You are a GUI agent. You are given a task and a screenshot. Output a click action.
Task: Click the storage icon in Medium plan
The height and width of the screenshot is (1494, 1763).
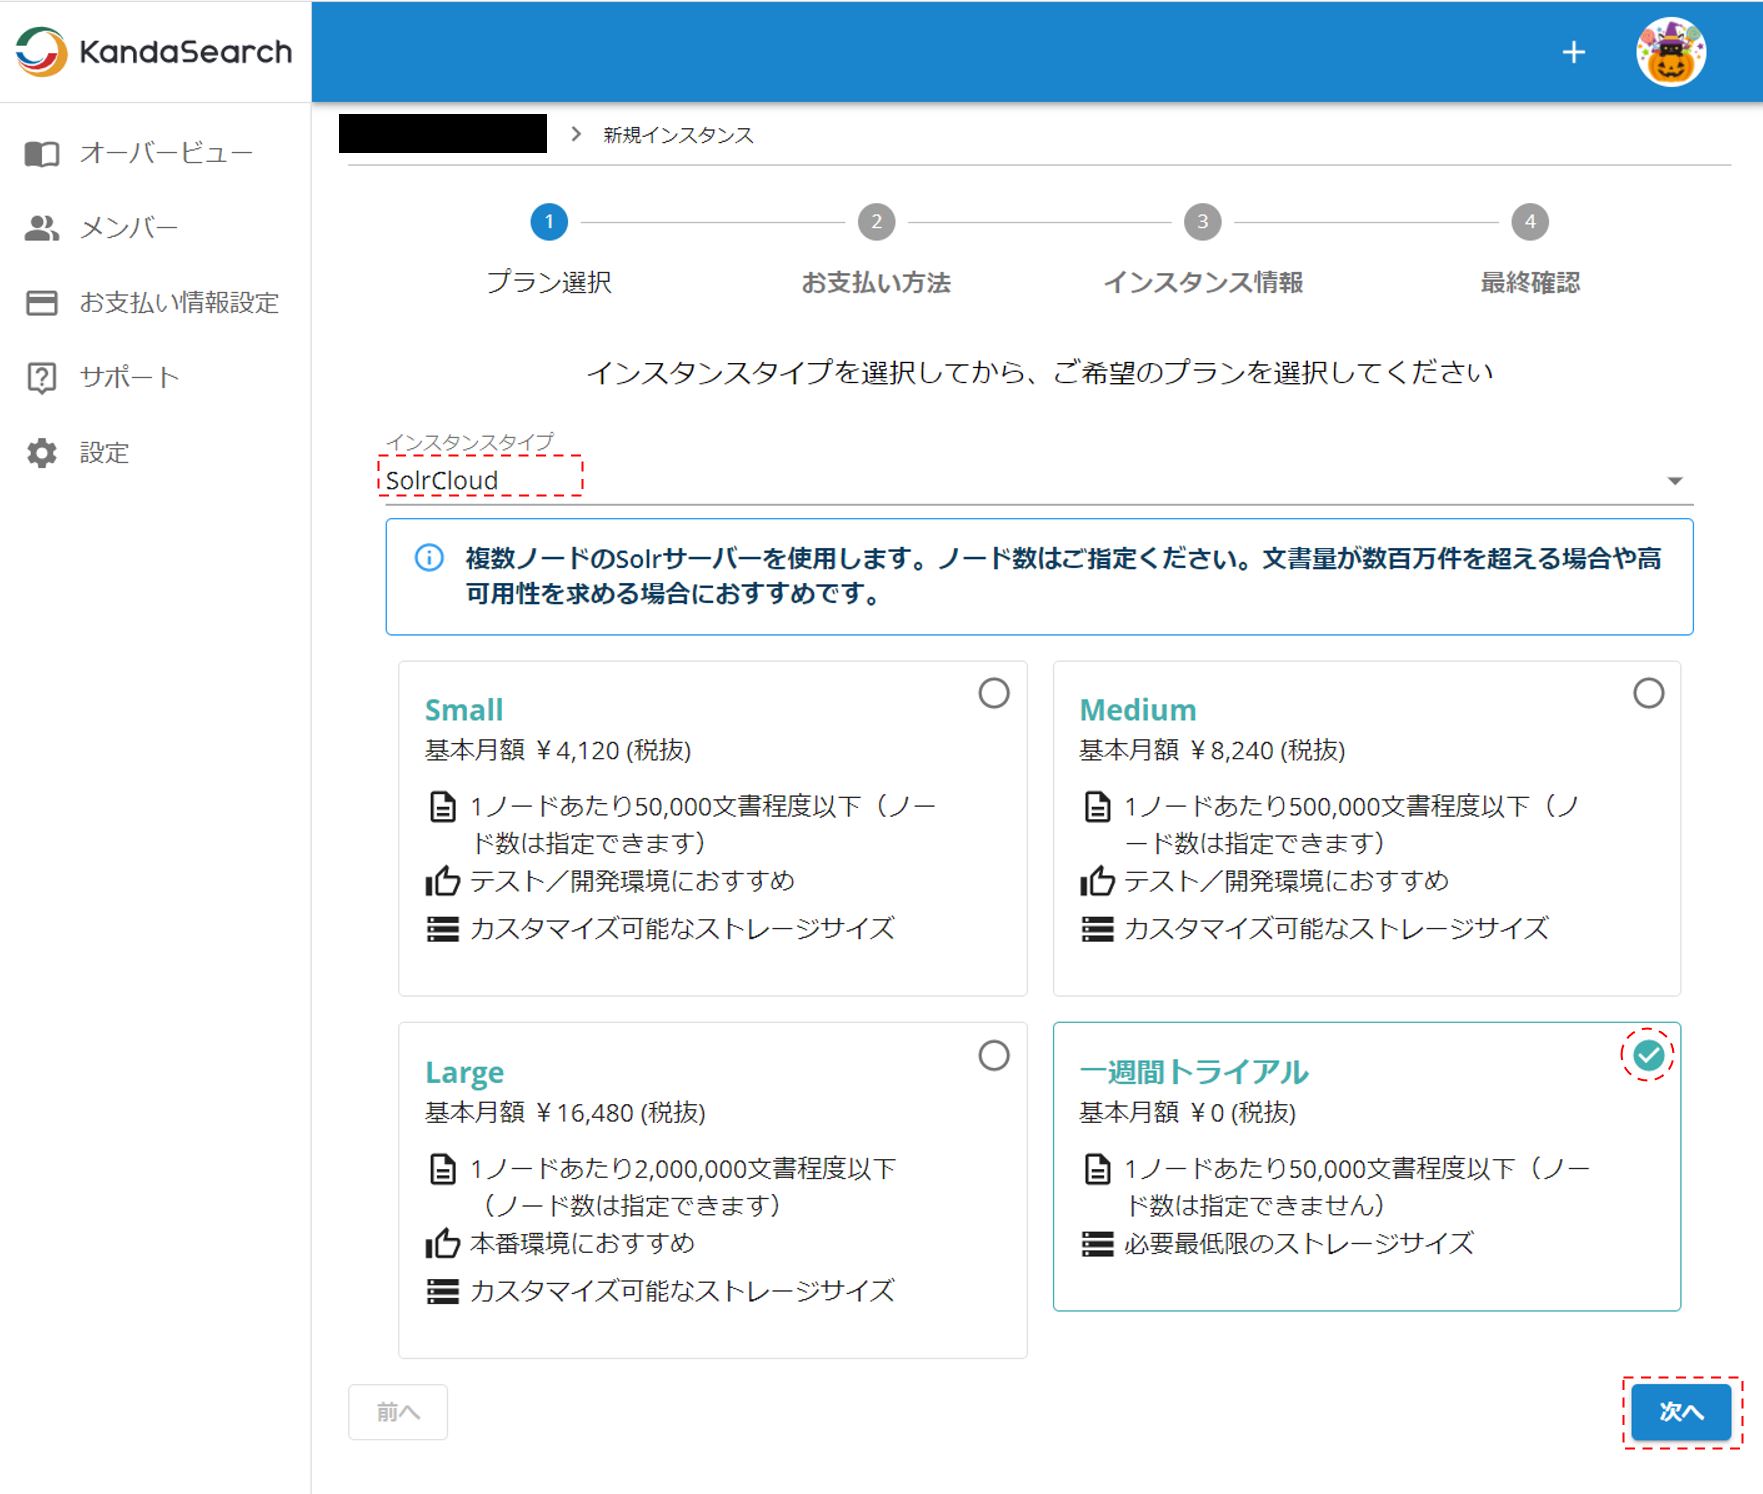[1097, 929]
